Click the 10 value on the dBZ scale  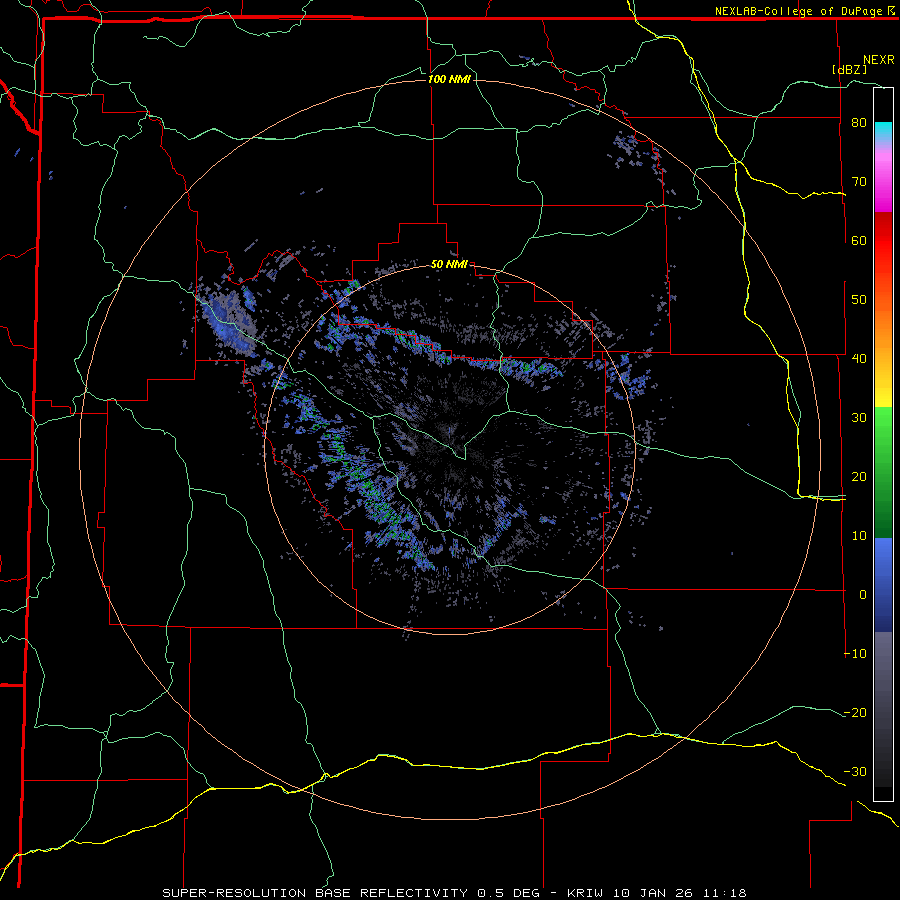[859, 536]
